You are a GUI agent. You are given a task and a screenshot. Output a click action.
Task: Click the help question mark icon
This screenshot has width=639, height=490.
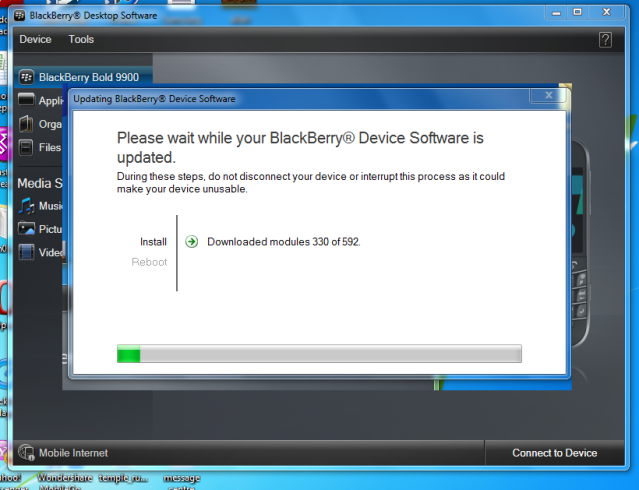605,39
